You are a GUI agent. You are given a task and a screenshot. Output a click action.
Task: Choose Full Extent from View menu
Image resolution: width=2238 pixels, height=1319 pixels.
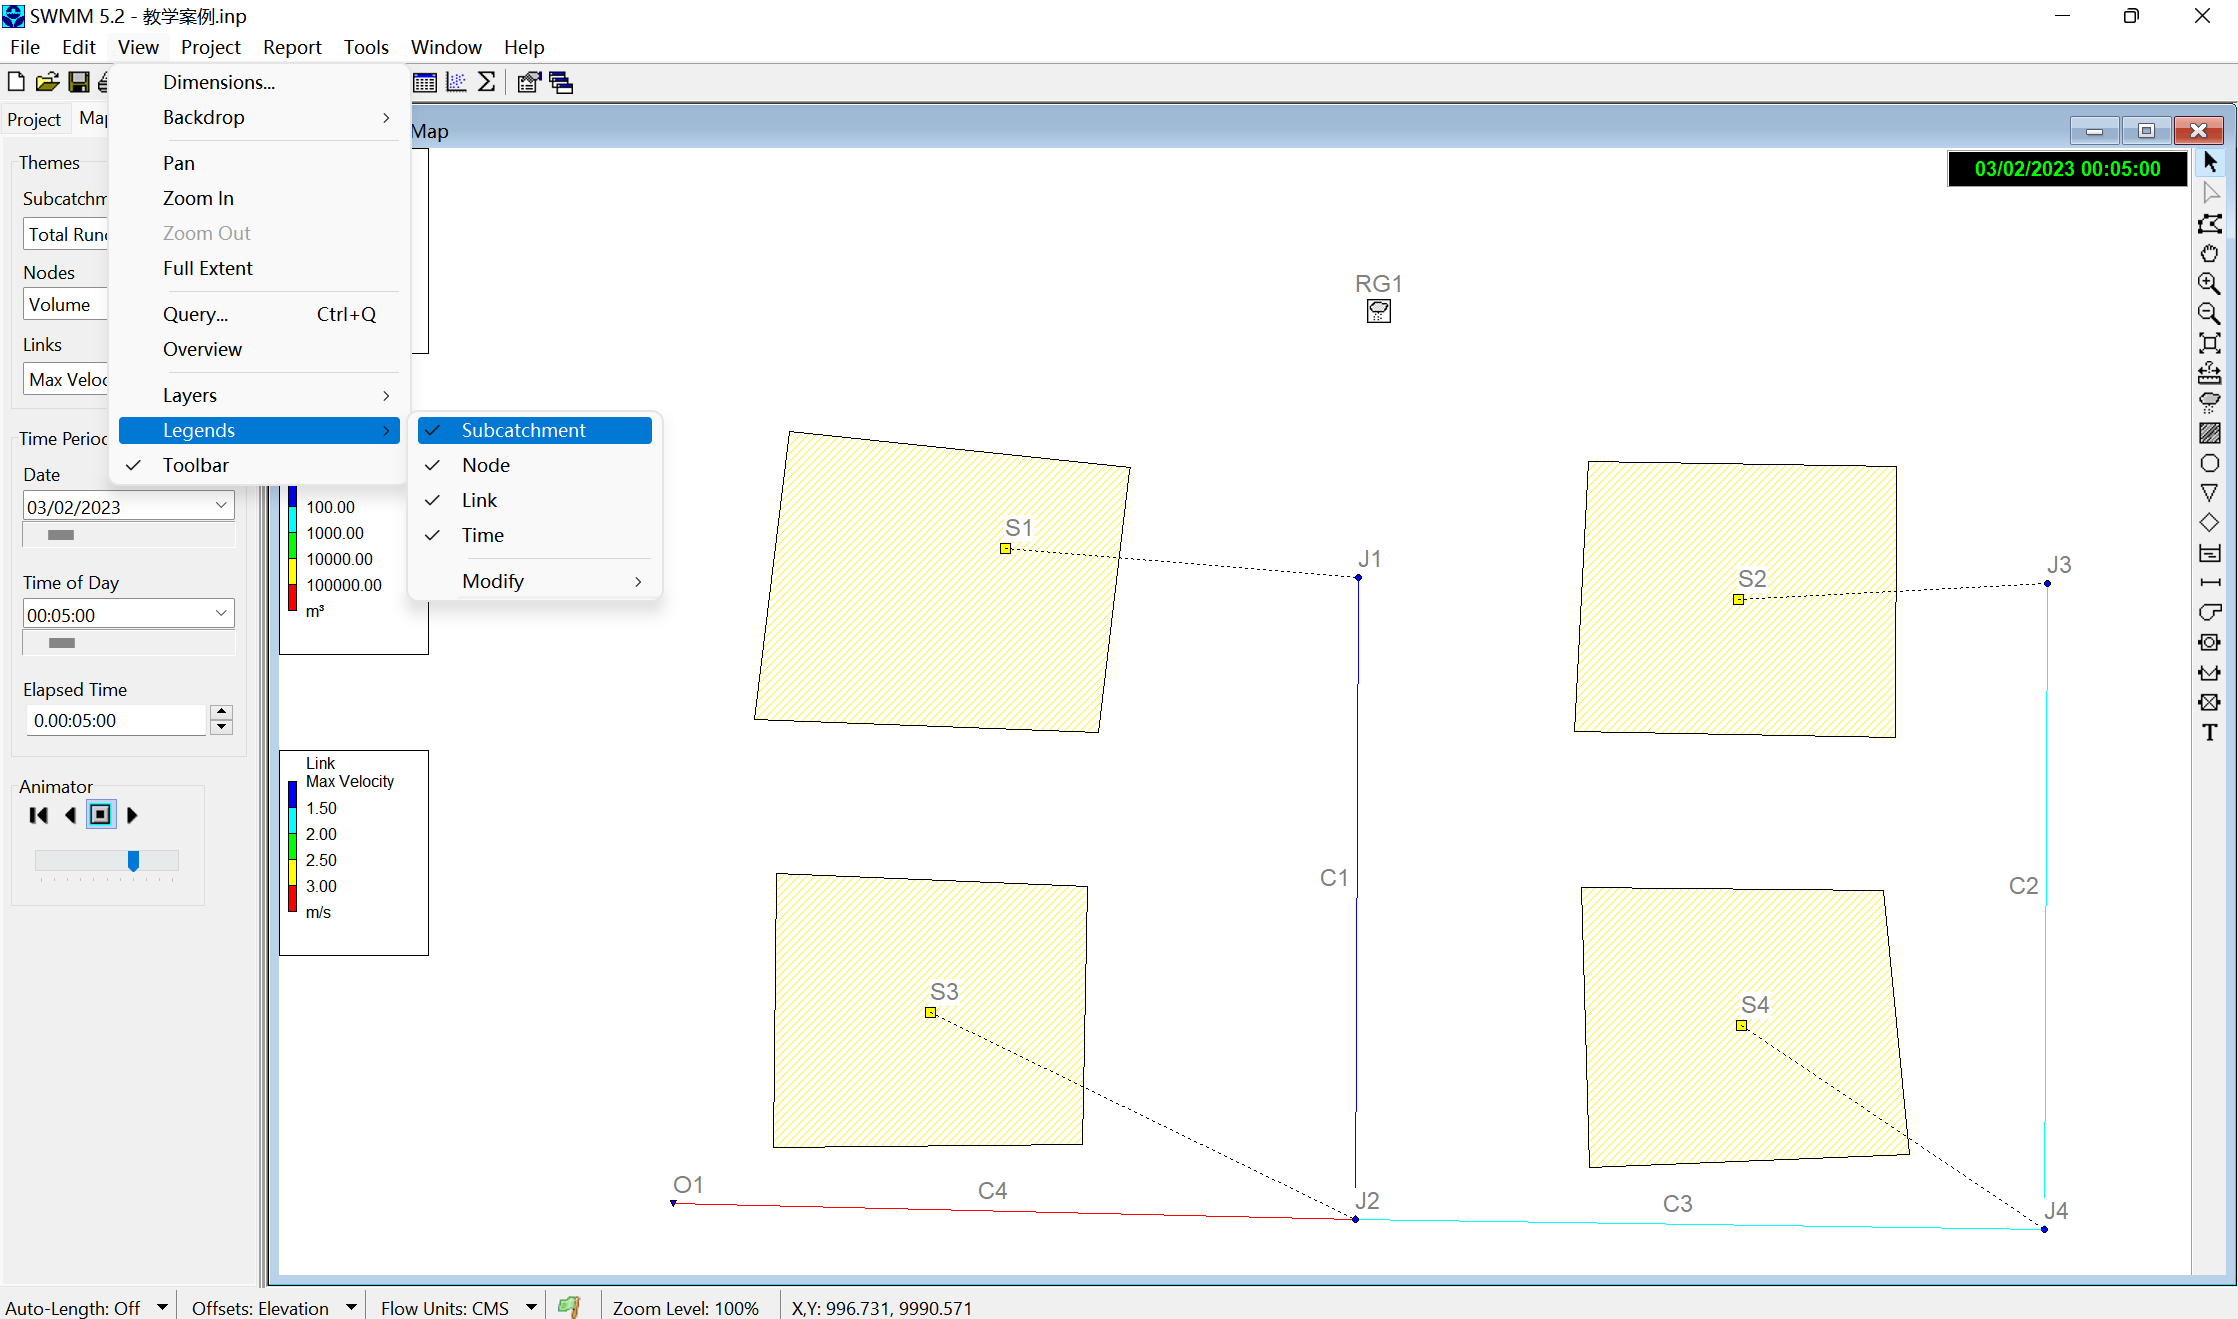coord(208,268)
